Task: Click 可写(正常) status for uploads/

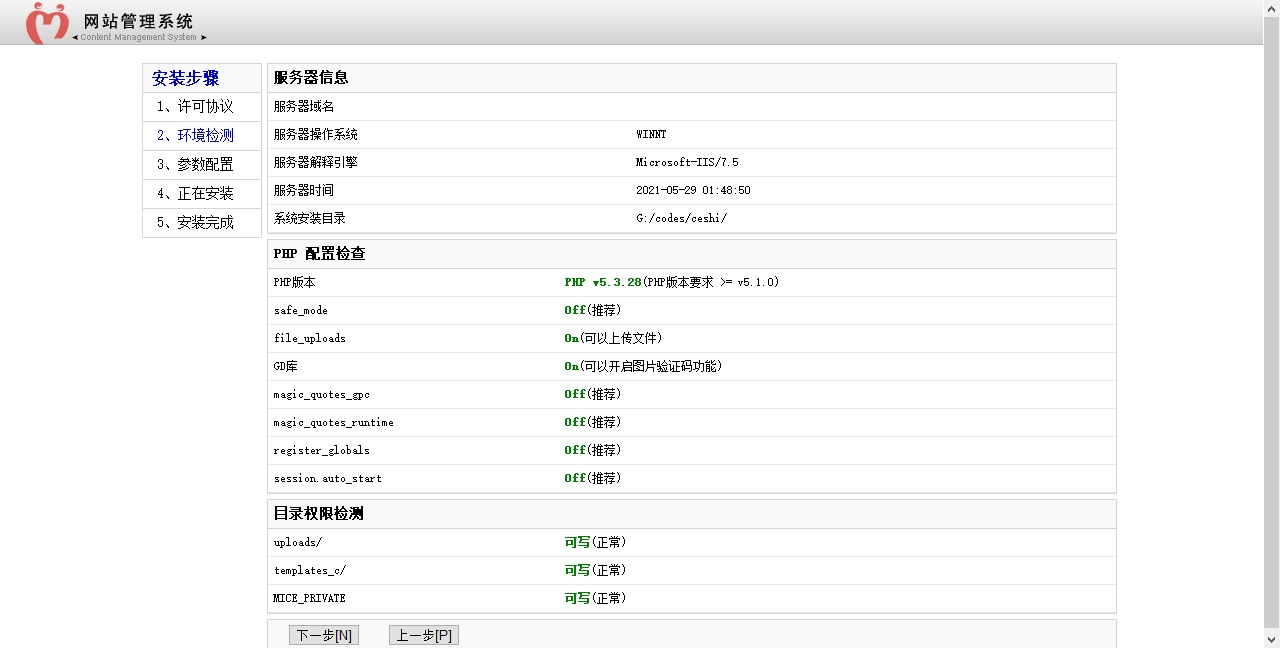Action: click(x=595, y=543)
